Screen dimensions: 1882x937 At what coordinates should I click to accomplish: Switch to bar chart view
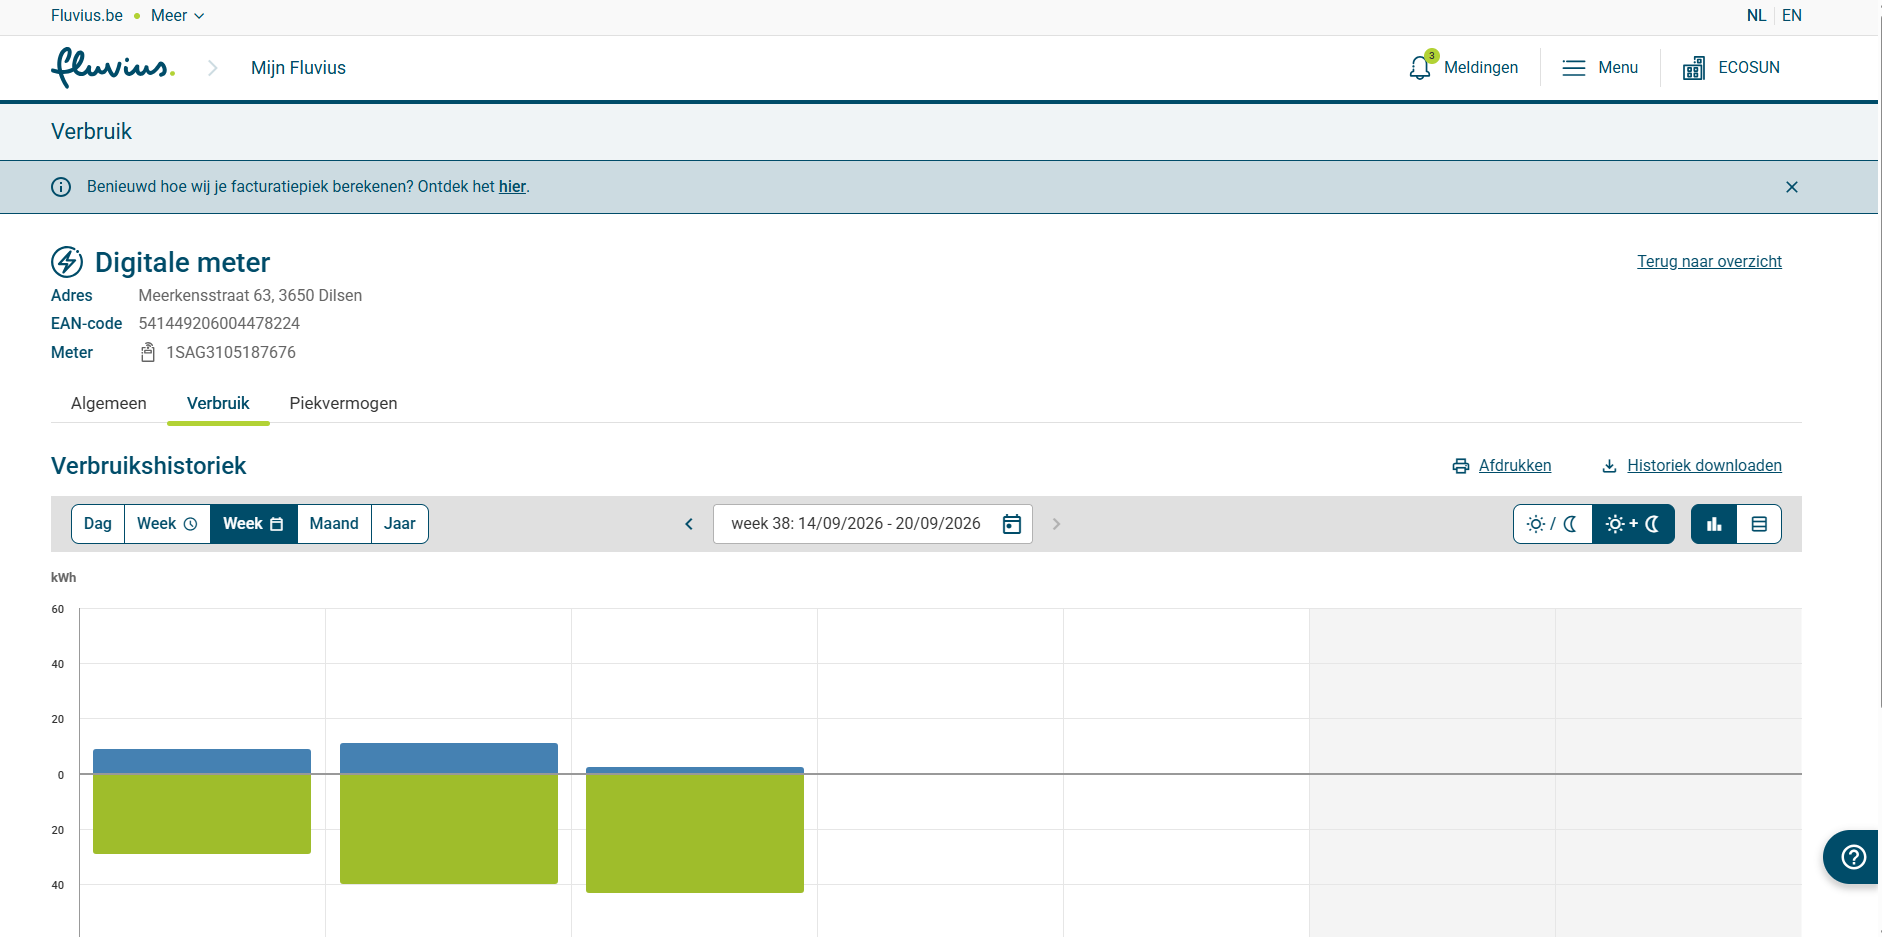coord(1714,524)
